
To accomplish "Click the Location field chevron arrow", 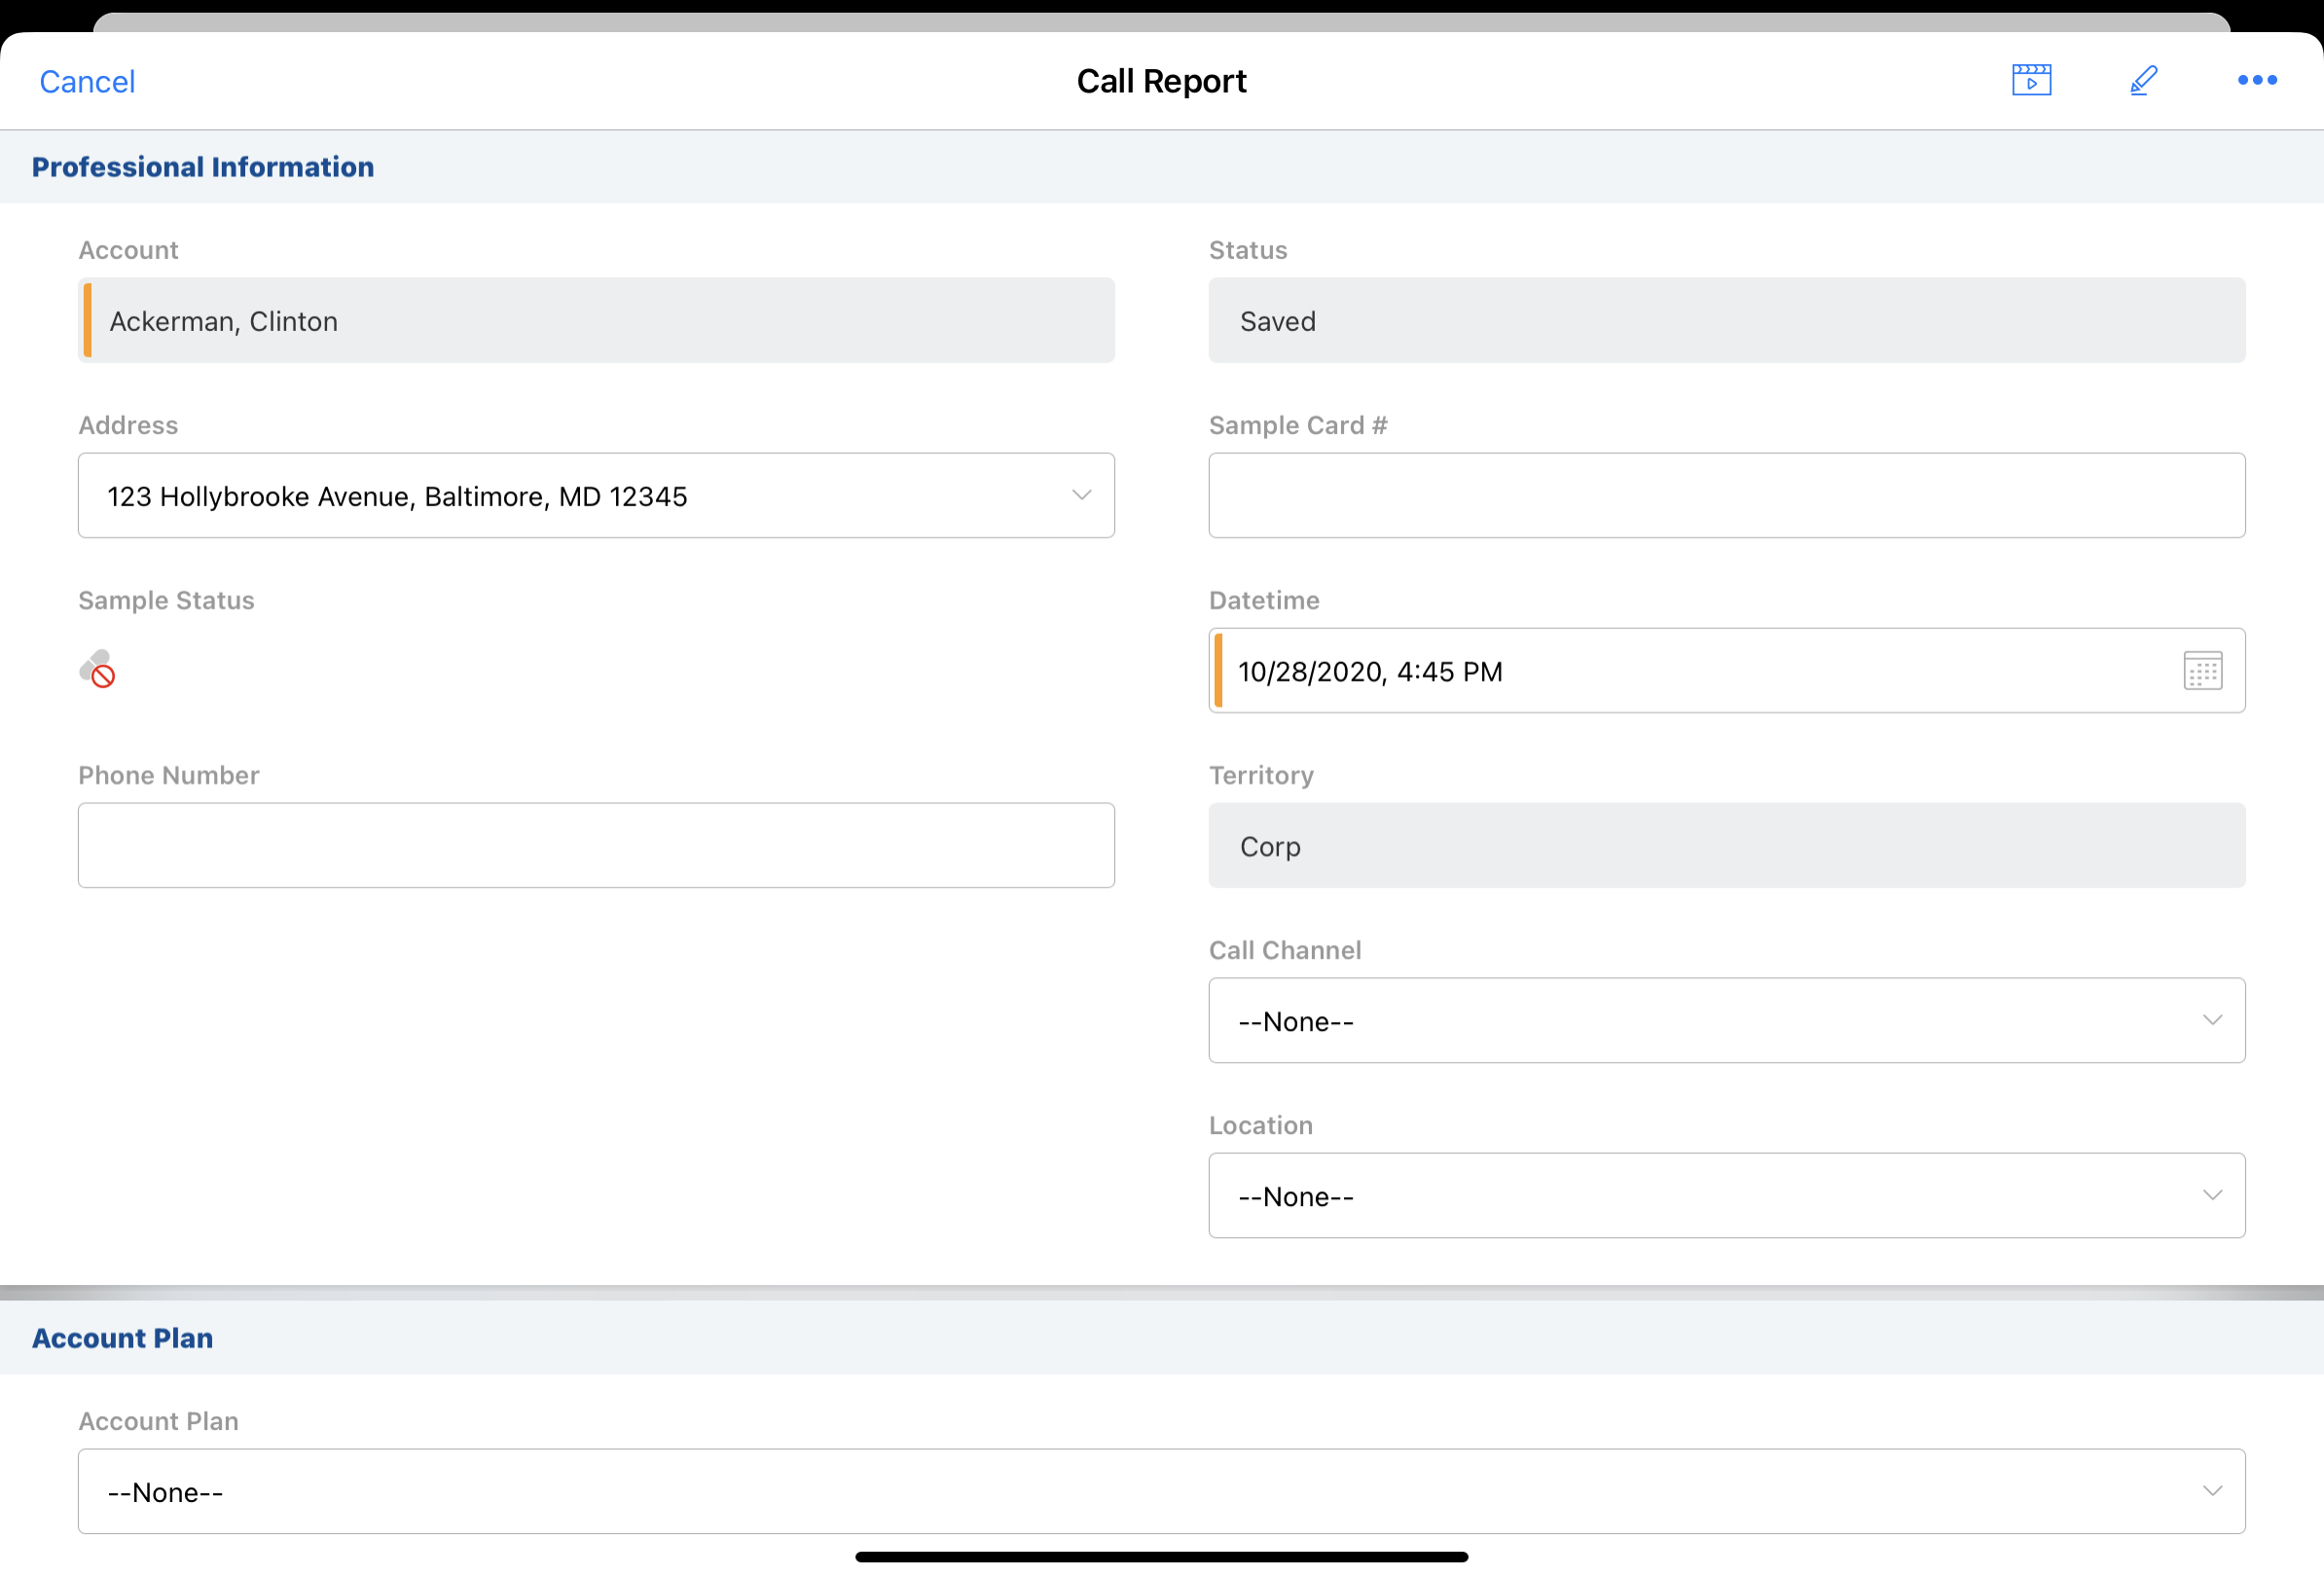I will (x=2212, y=1195).
